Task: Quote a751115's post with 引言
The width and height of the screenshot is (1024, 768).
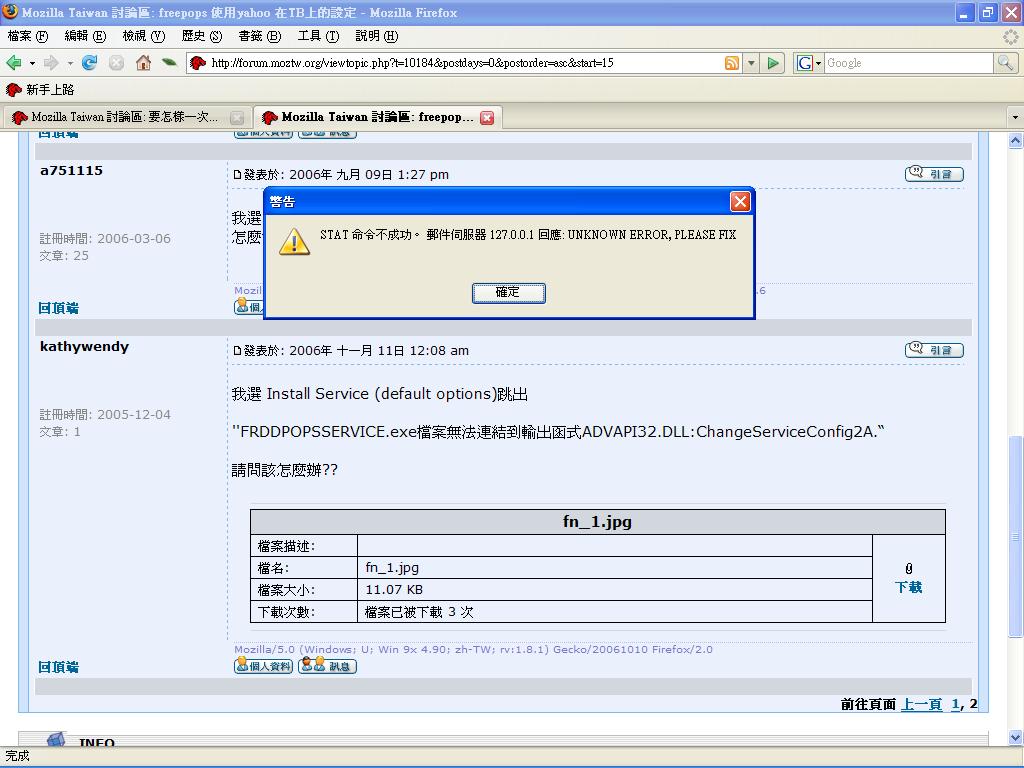Action: [934, 173]
